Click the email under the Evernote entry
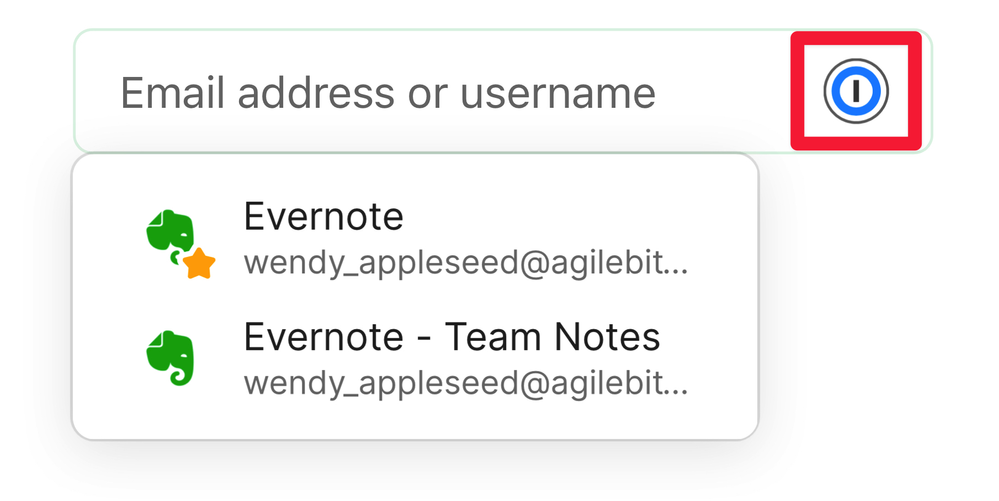999x501 pixels. [465, 264]
